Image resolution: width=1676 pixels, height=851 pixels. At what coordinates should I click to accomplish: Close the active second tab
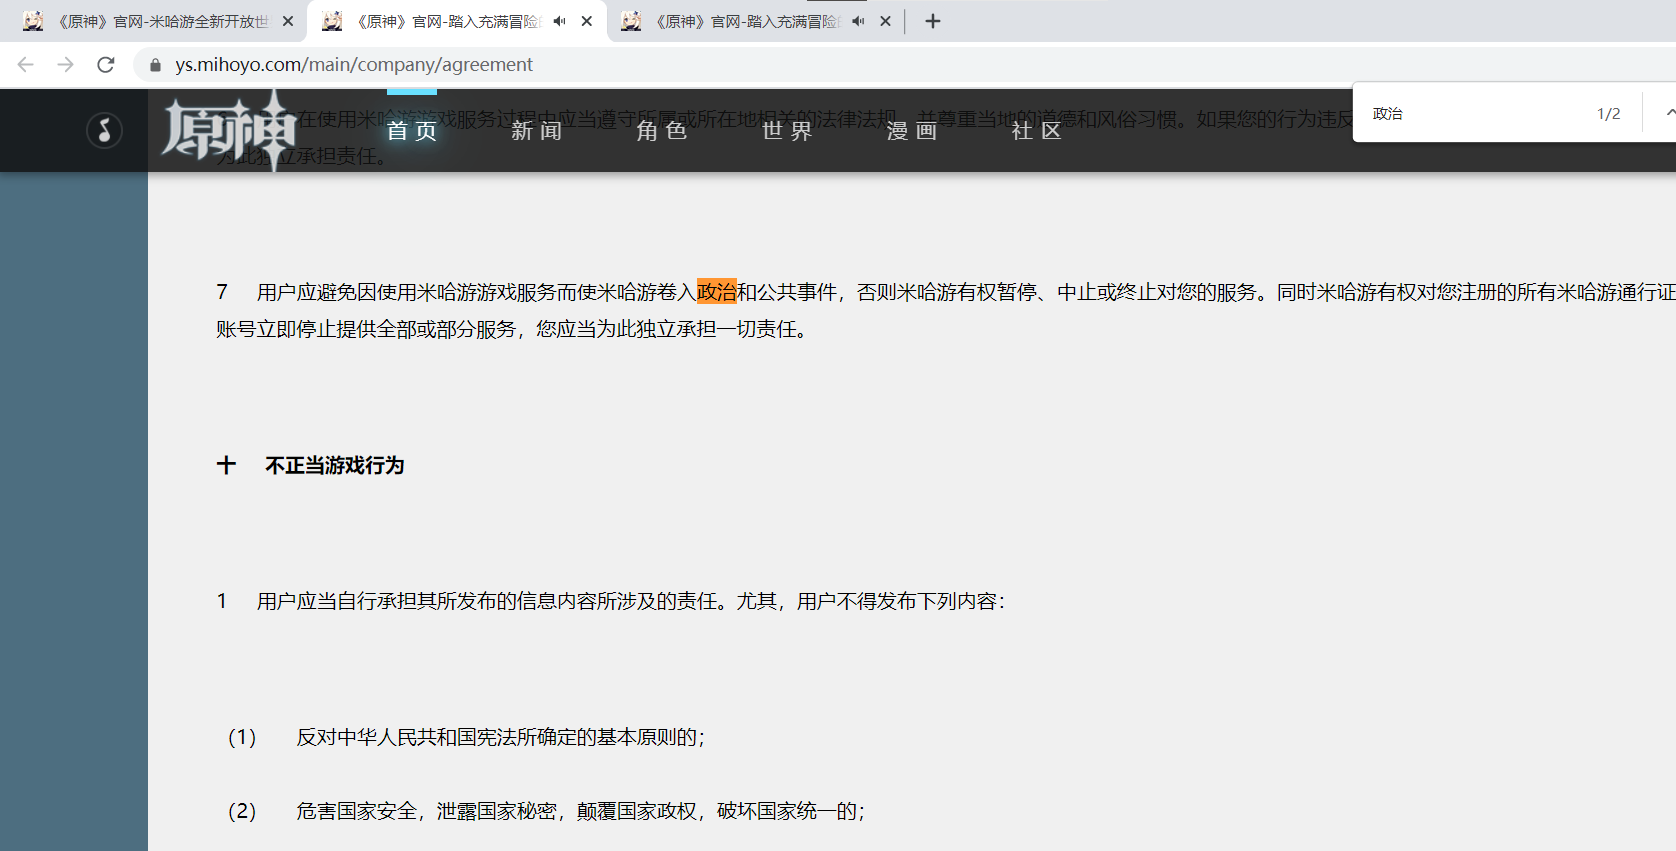tap(587, 21)
